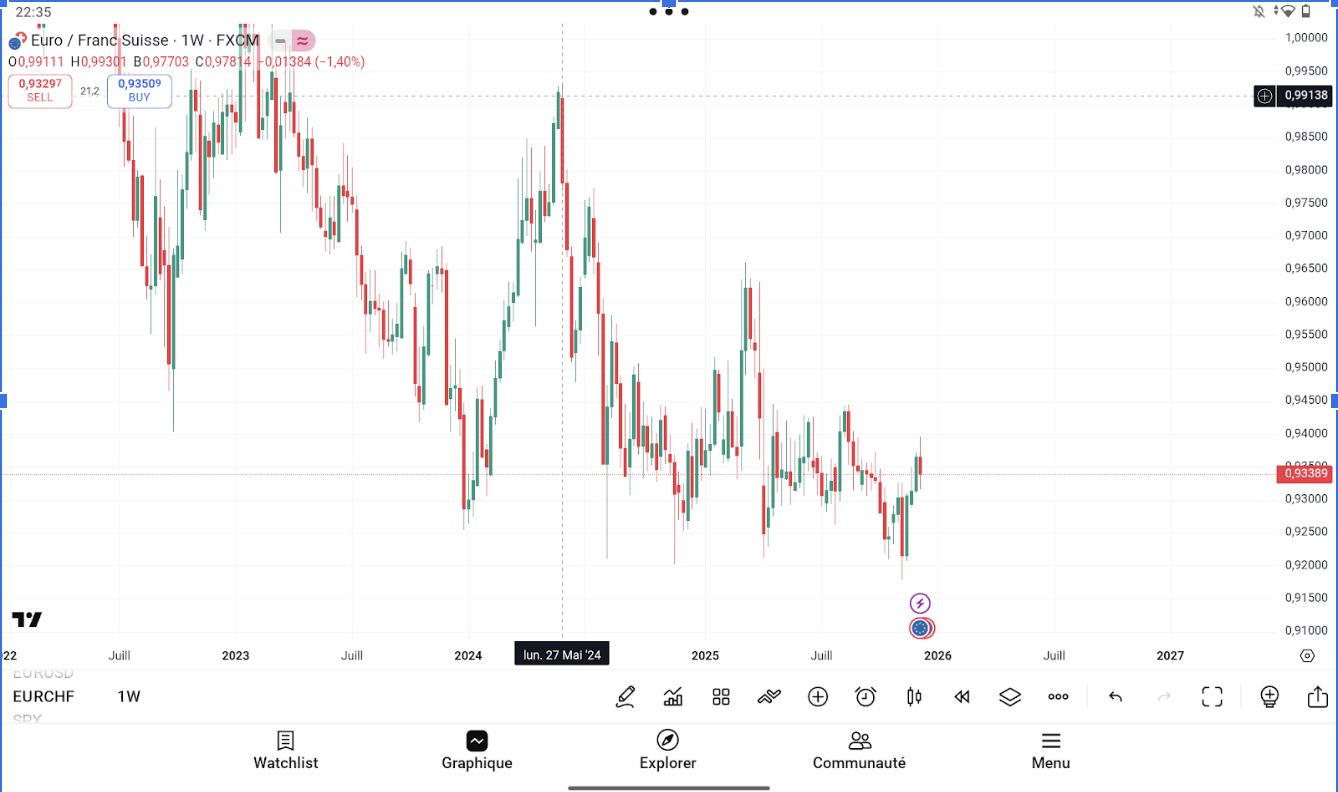Create an alert with the alarm clock icon
This screenshot has width=1338, height=792.
click(866, 697)
